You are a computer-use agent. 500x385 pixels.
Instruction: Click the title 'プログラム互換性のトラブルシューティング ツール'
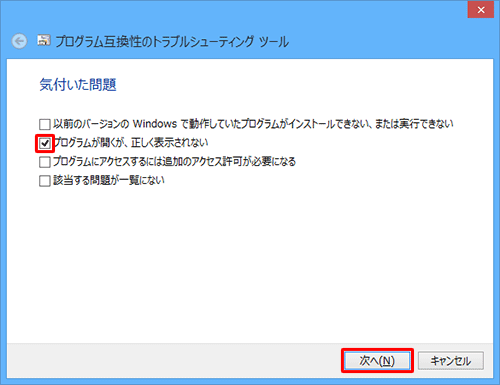[x=172, y=42]
